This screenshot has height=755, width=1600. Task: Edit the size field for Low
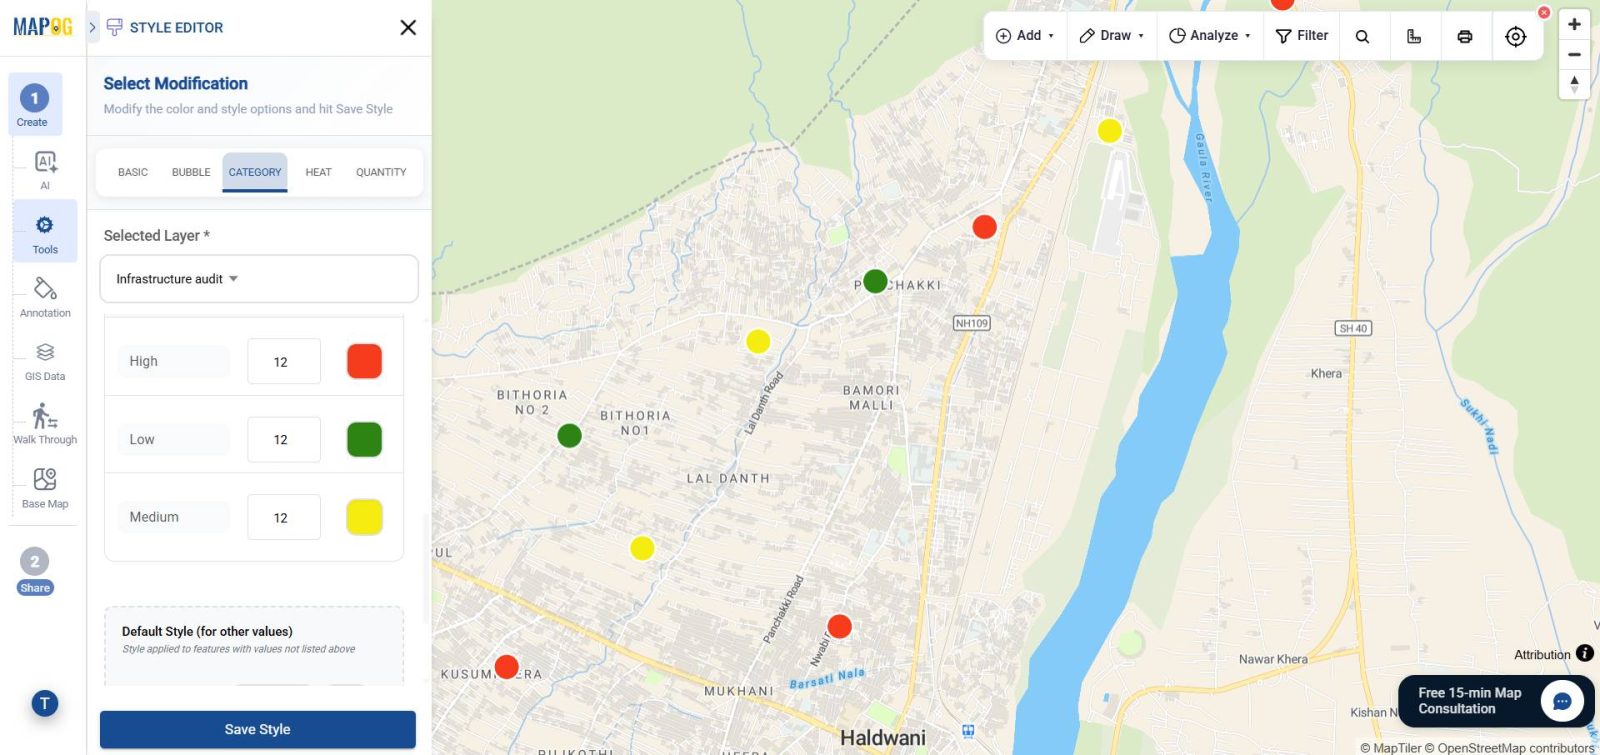(x=284, y=439)
